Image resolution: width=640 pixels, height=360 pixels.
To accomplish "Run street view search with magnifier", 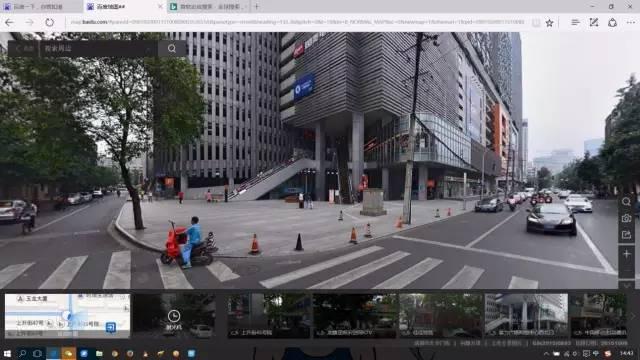I will pos(172,48).
